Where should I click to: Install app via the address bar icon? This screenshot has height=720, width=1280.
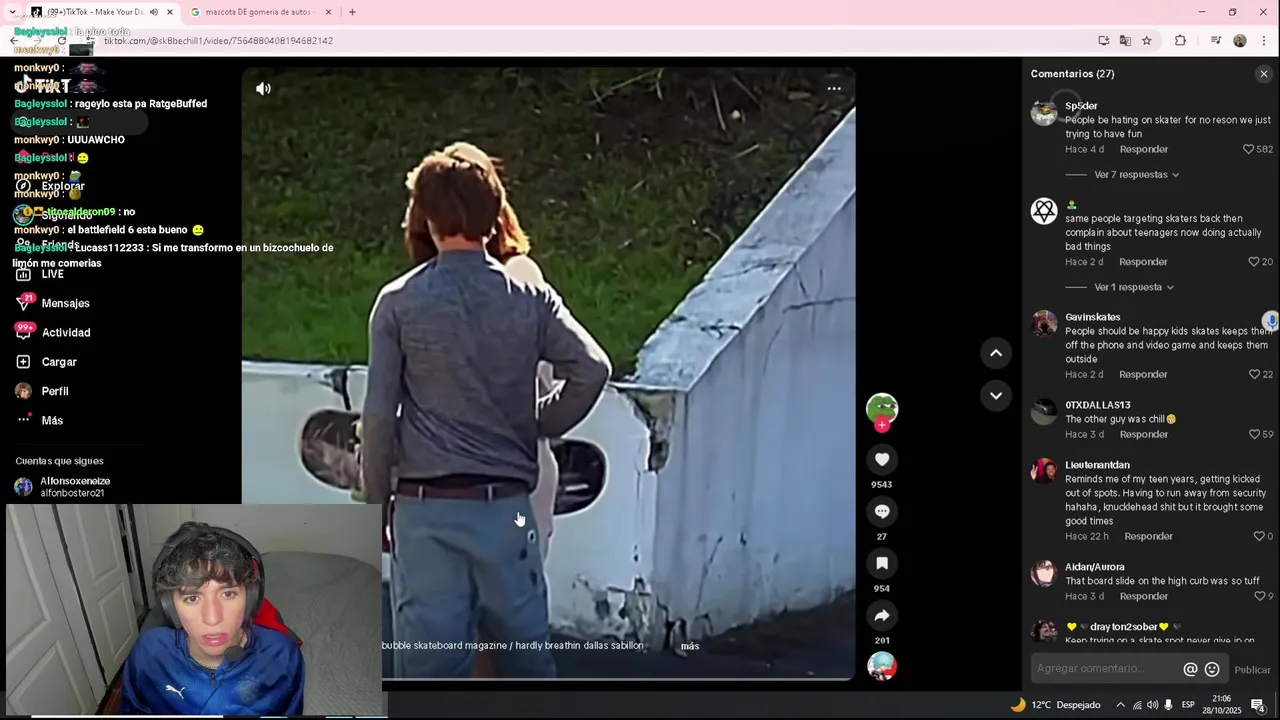[1104, 41]
